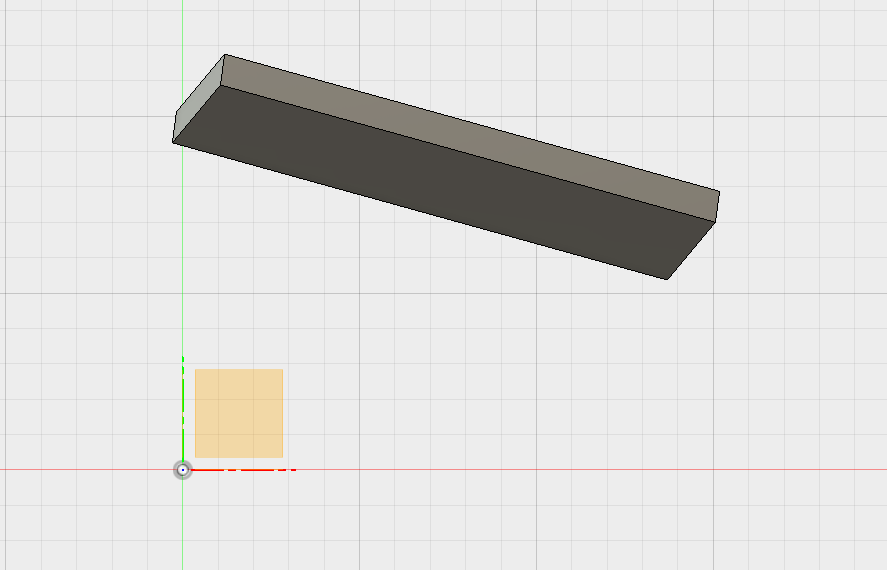Select the small light gray end face
The width and height of the screenshot is (887, 570).
(x=197, y=99)
